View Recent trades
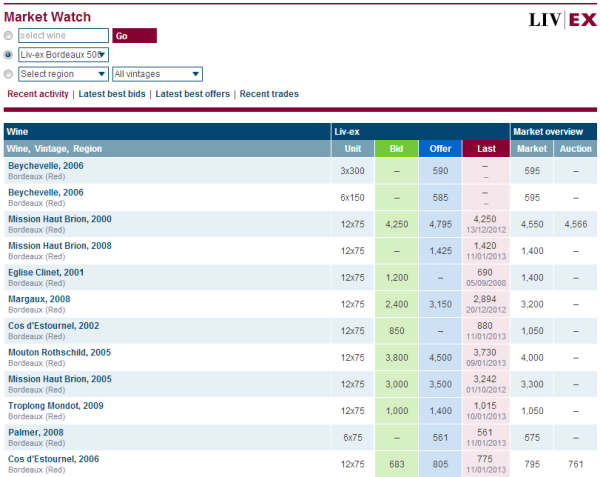The image size is (600, 477). point(269,94)
